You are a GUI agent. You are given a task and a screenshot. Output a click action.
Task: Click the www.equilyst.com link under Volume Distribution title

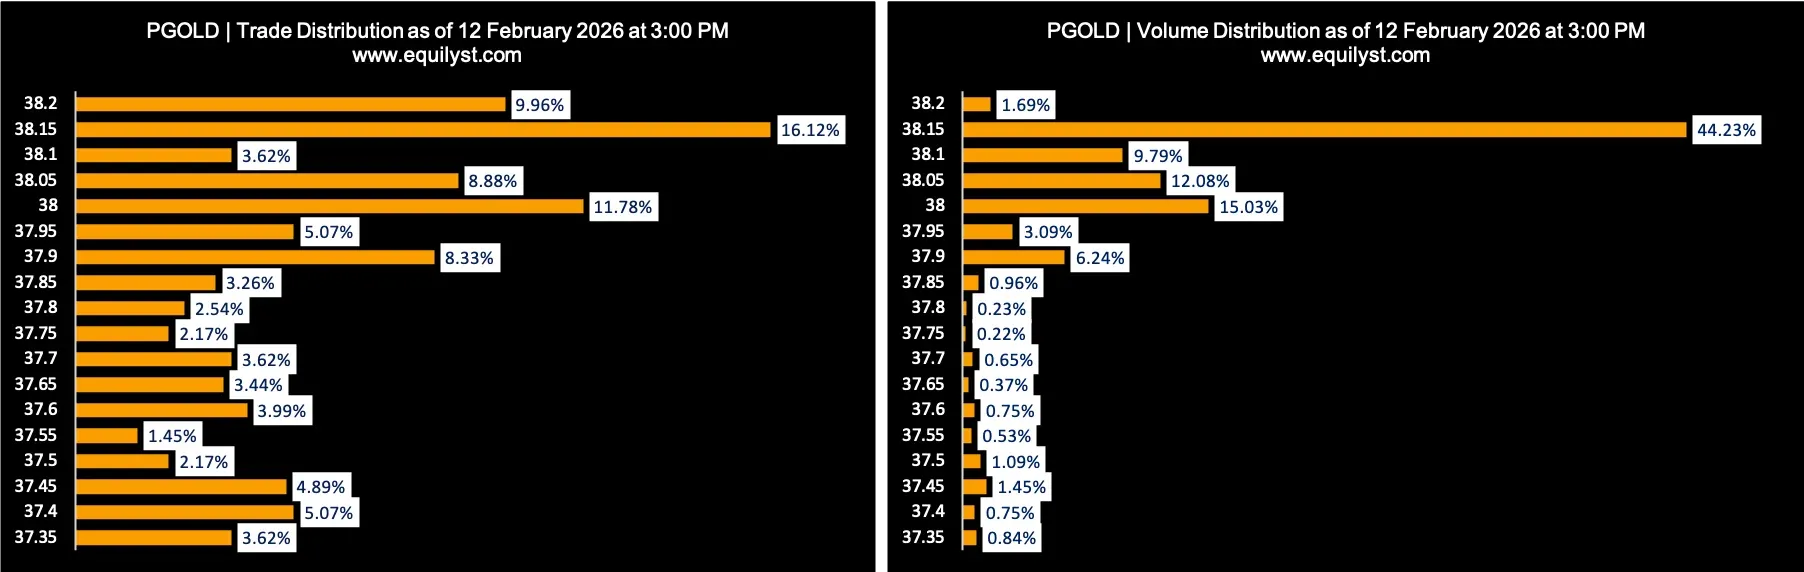point(1345,56)
